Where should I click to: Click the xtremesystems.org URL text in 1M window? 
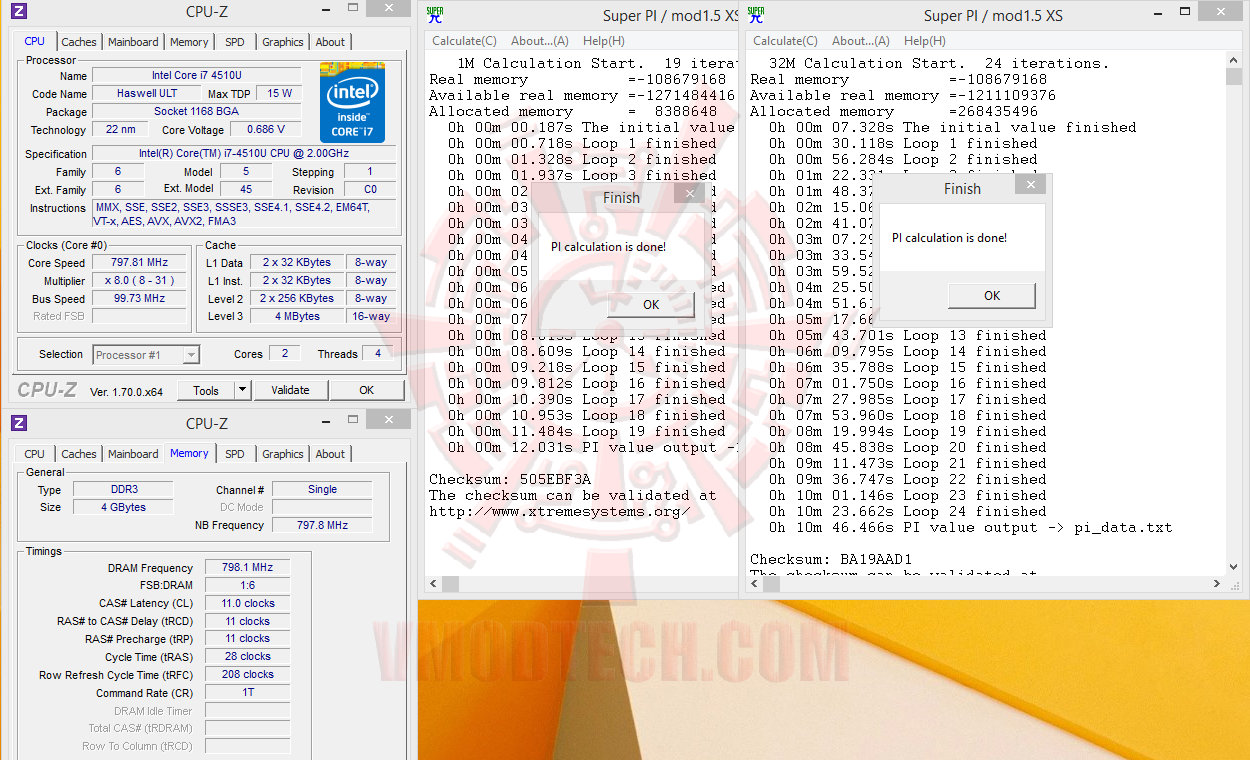560,511
